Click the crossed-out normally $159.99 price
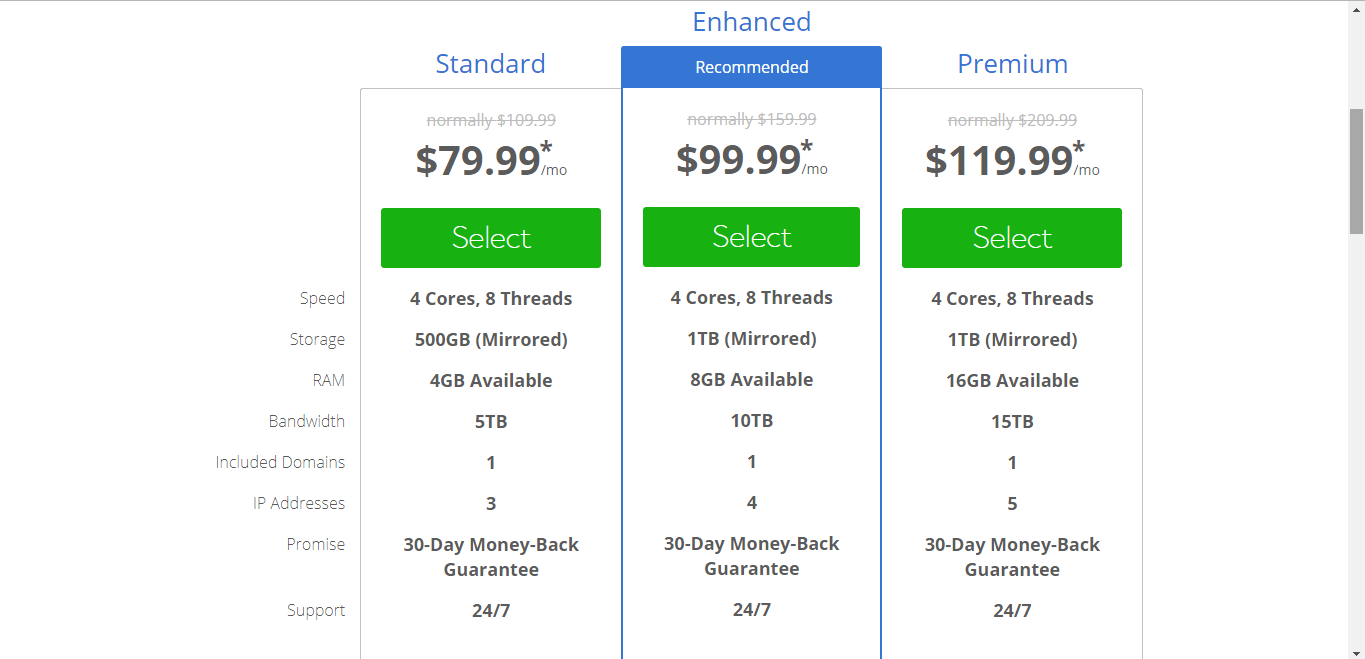1365x659 pixels. (751, 119)
